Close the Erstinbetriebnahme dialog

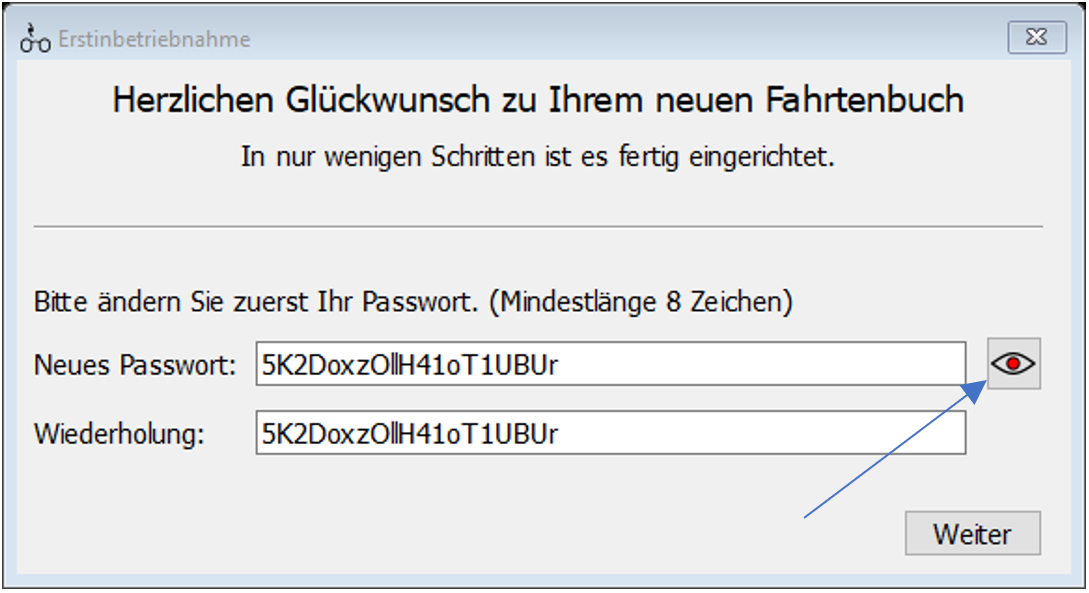coord(1037,37)
